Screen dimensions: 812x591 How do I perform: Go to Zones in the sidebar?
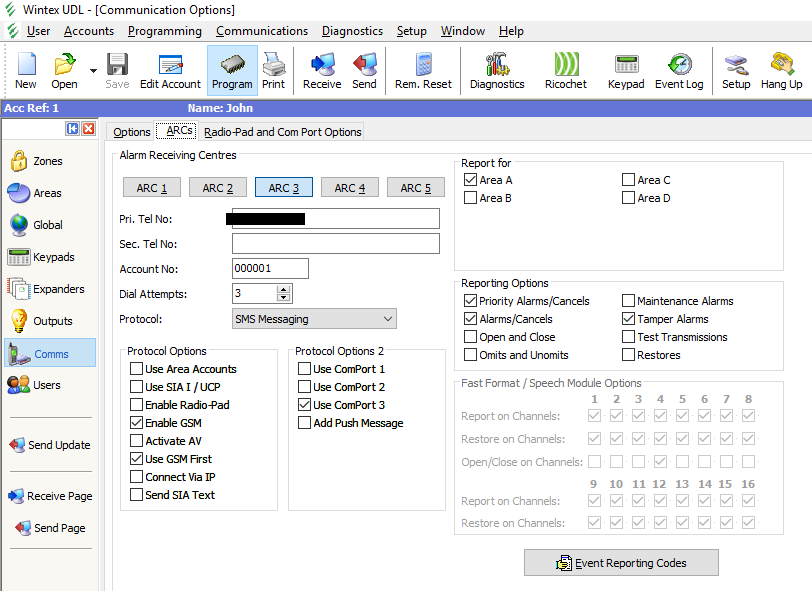point(36,161)
